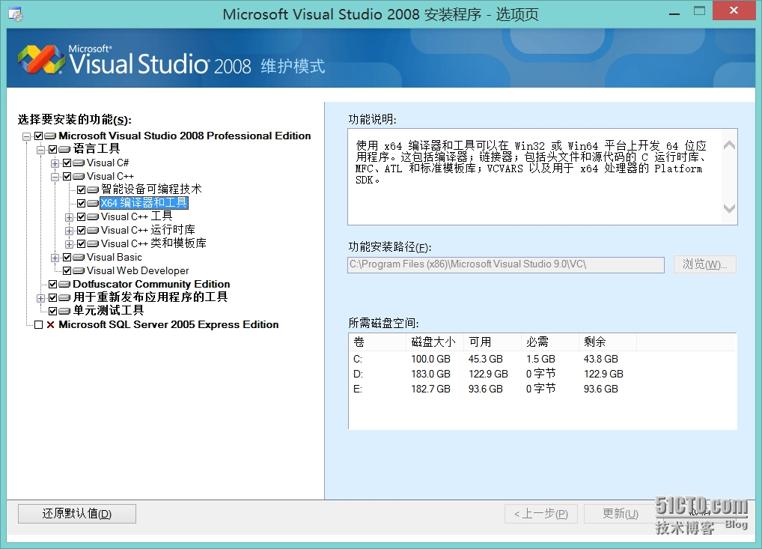The width and height of the screenshot is (762, 549).
Task: Toggle Visual Web Developer checkbox
Action: (x=67, y=271)
